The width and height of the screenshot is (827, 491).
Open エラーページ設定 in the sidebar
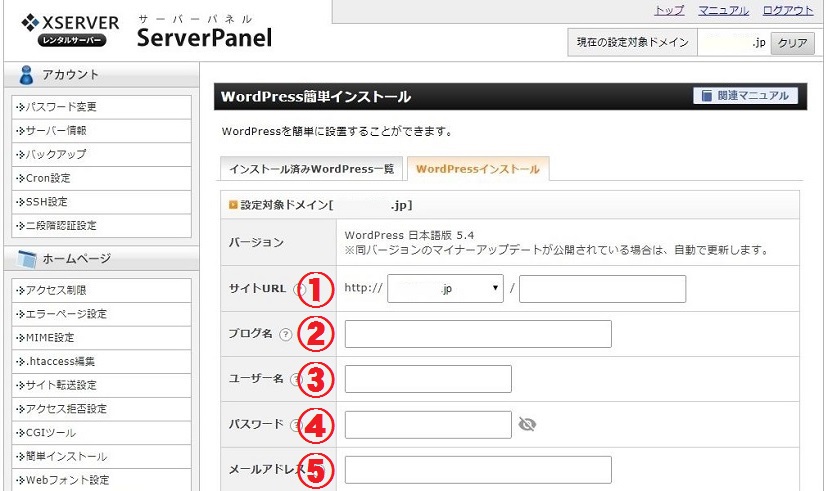101,314
